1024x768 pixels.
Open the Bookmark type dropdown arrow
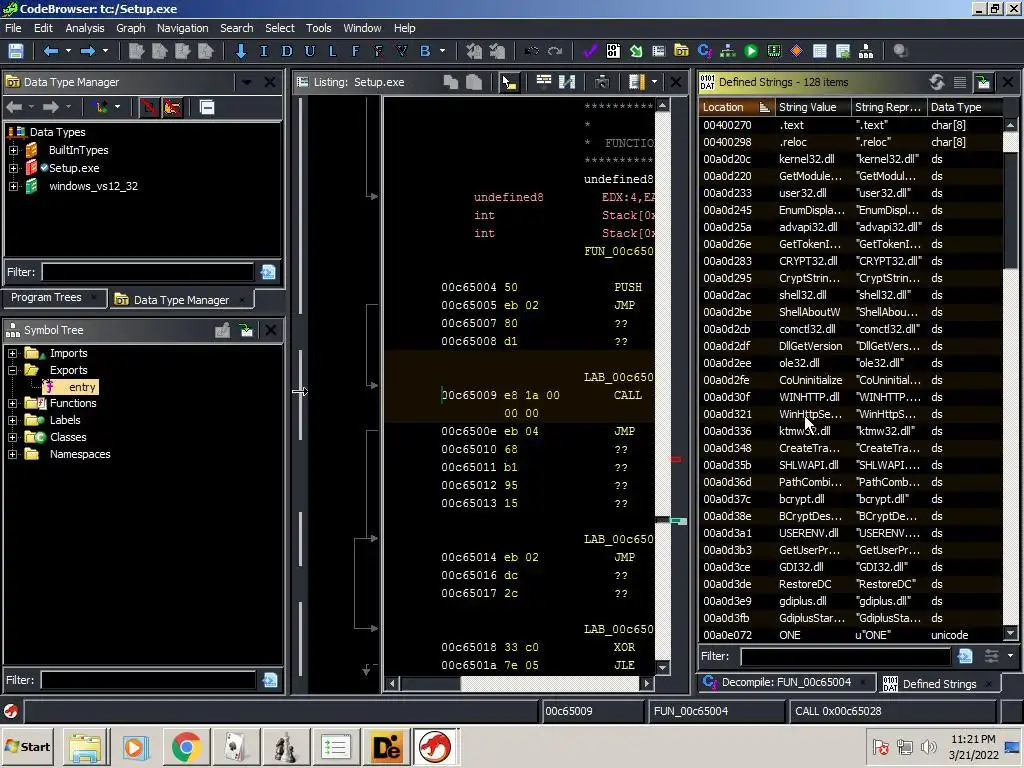click(x=442, y=51)
